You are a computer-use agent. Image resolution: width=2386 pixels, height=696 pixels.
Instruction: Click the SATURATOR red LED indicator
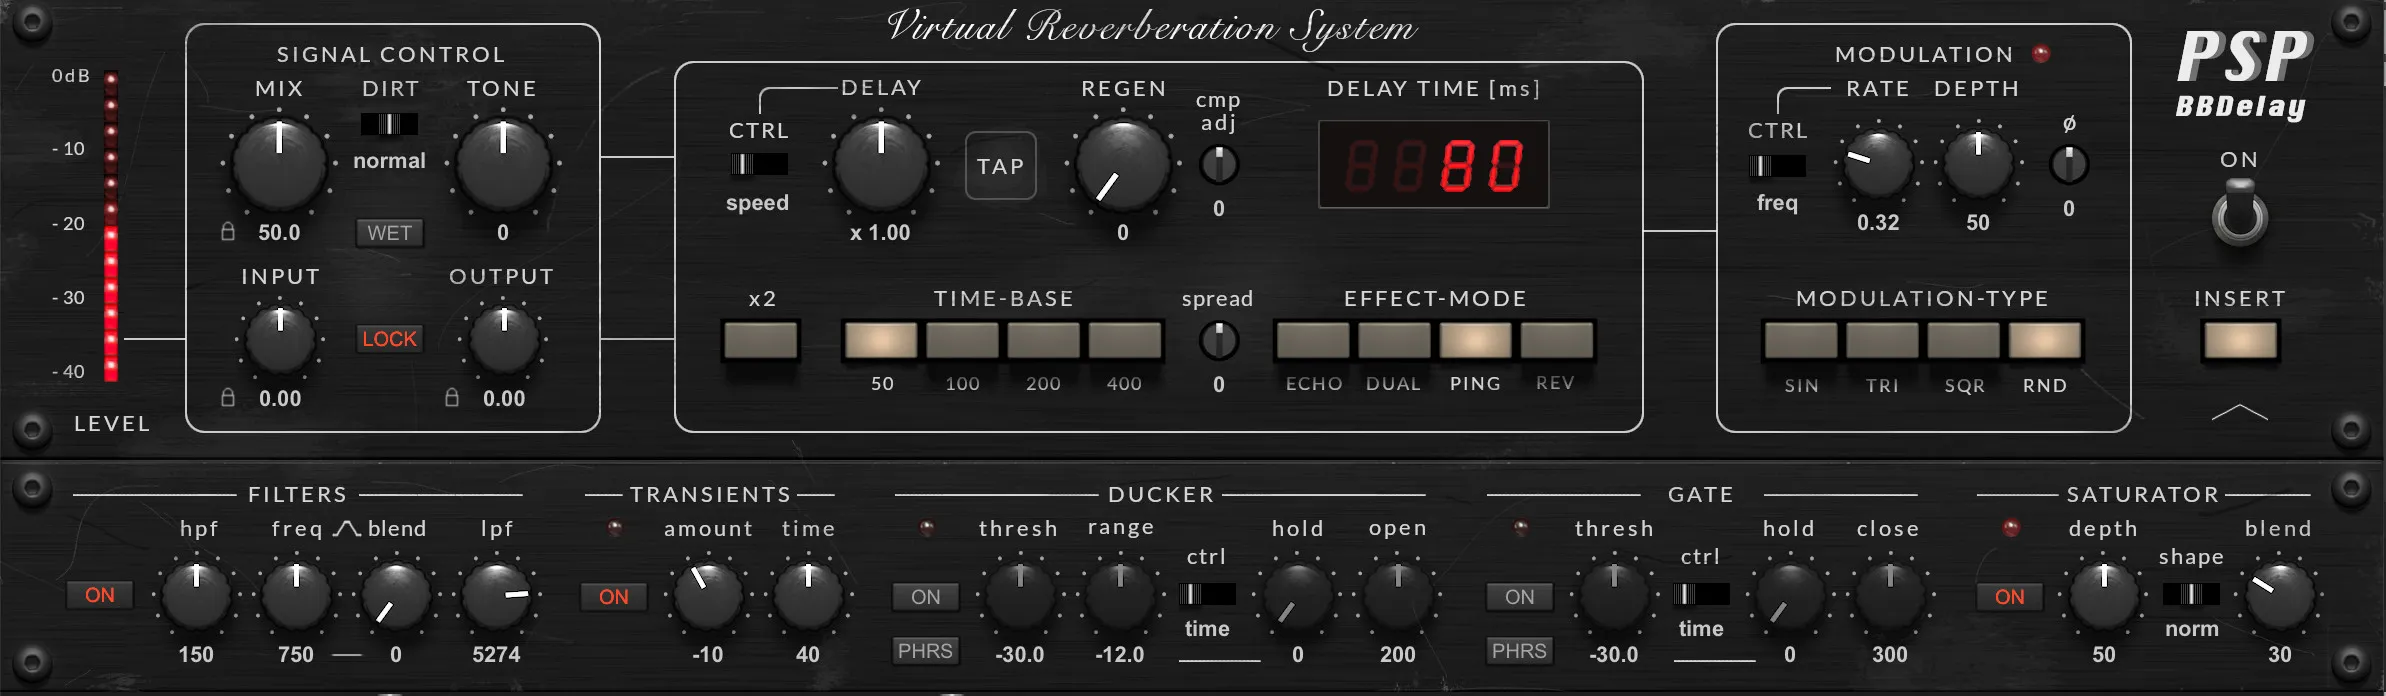click(x=2011, y=528)
